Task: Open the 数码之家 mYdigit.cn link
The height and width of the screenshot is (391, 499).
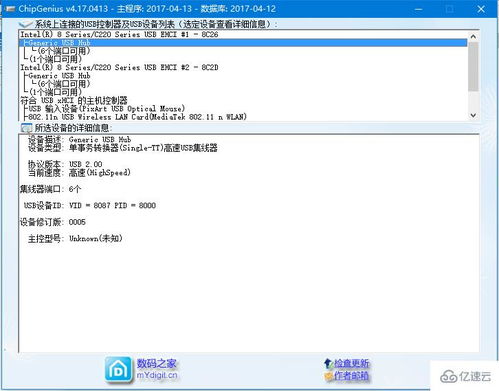Action: 157,369
